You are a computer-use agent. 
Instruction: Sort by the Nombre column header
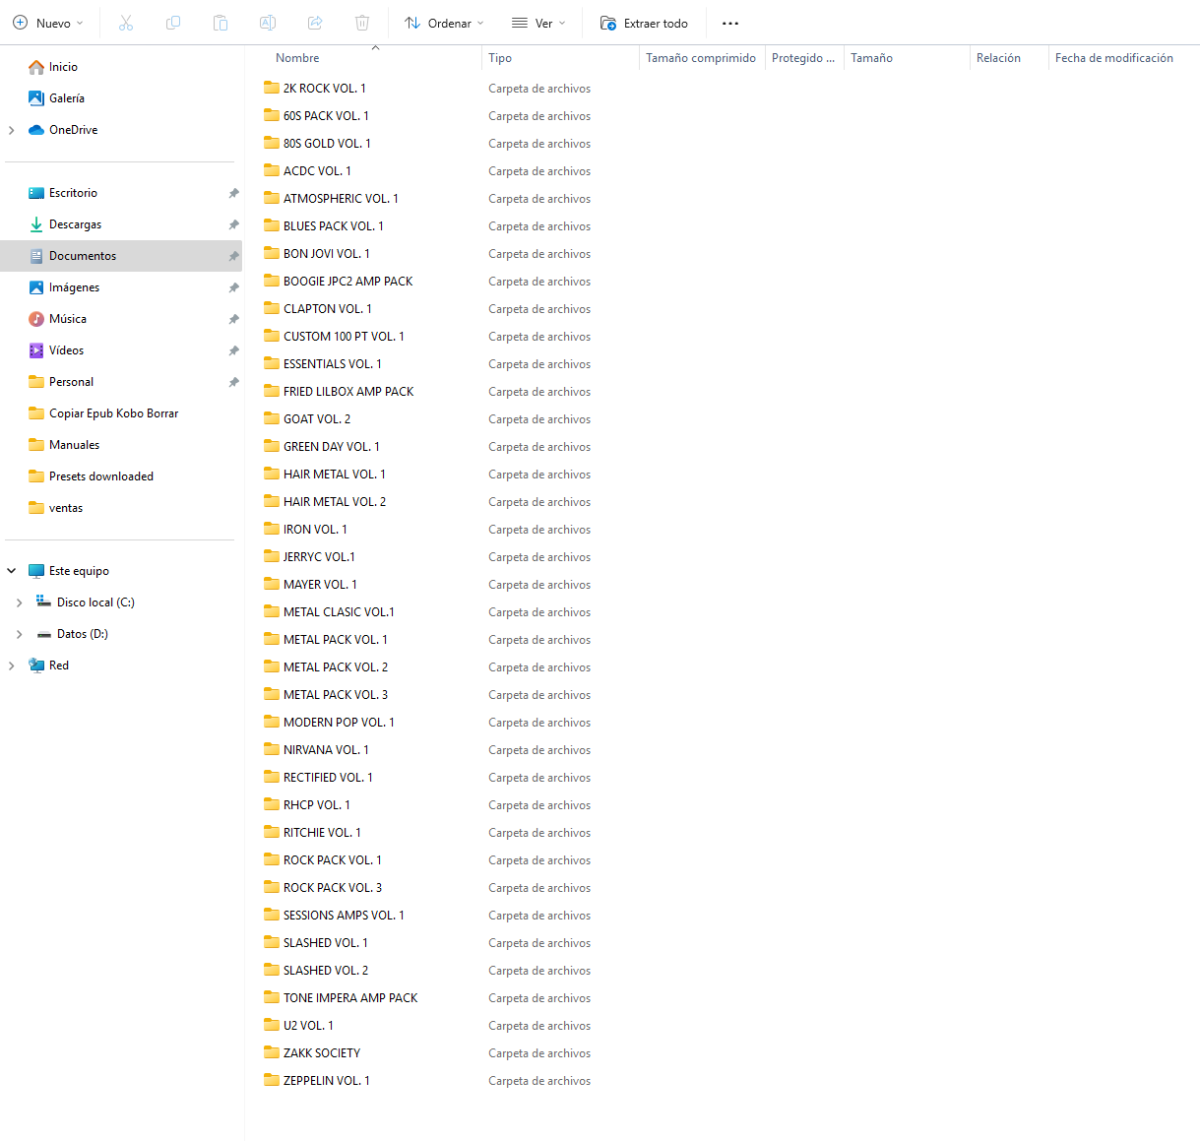click(x=298, y=58)
